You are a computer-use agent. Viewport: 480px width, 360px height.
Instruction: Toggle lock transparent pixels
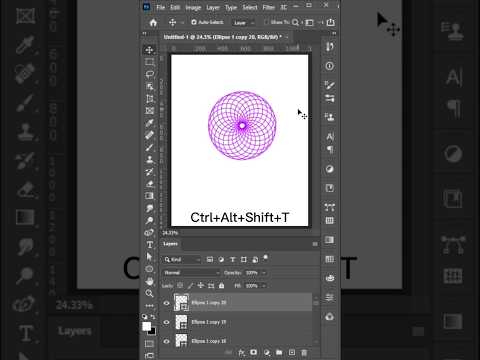180,286
